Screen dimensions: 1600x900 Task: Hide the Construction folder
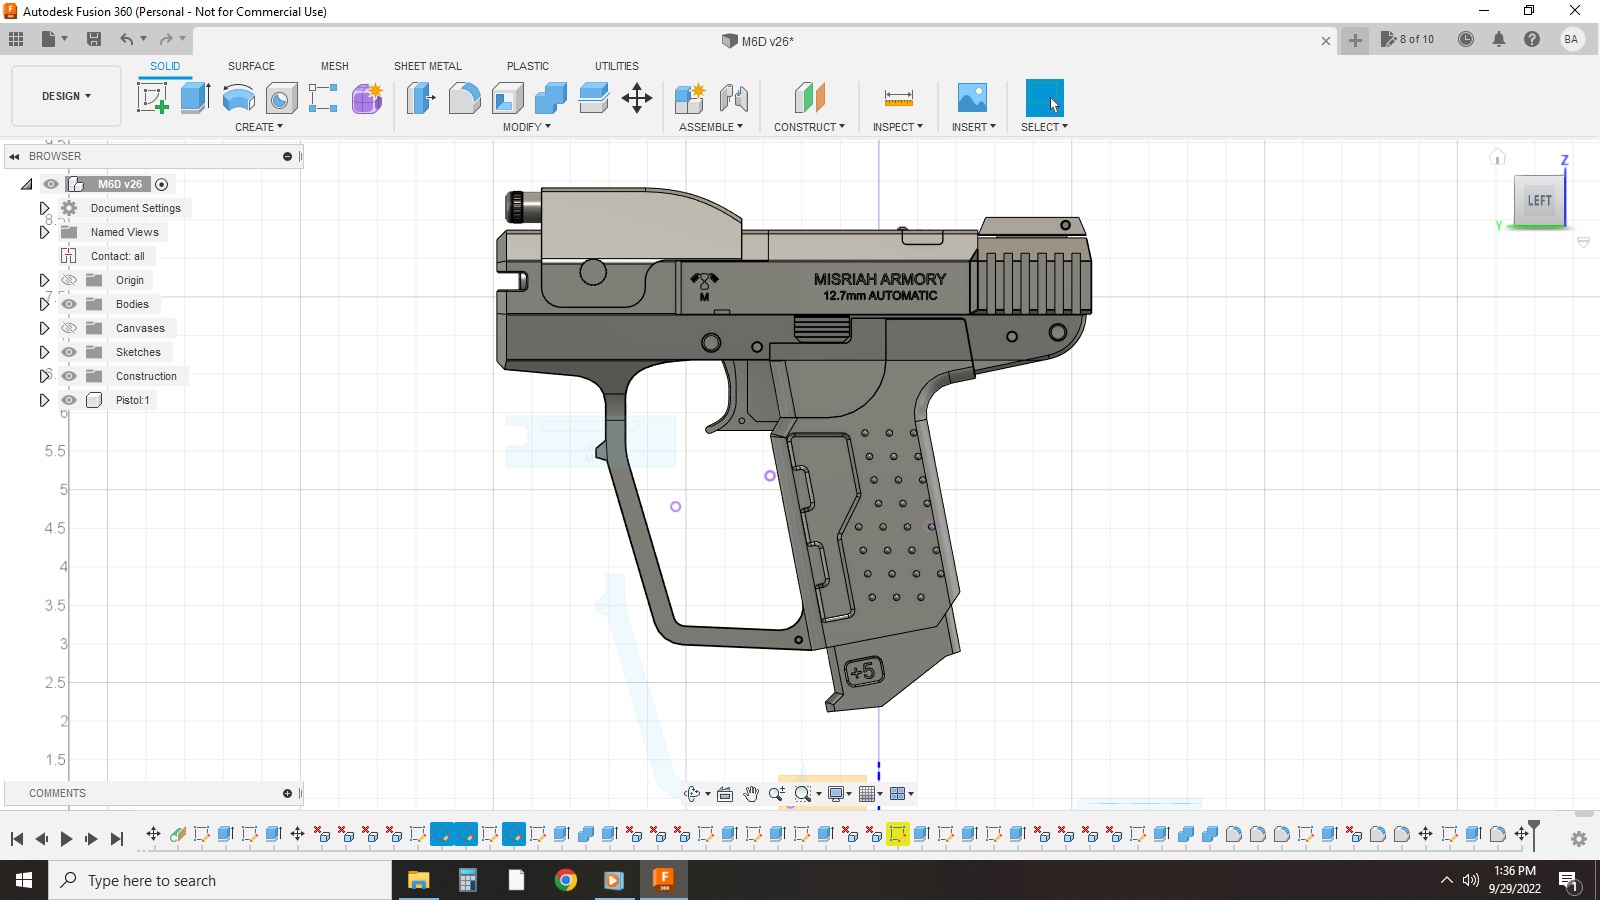tap(69, 376)
